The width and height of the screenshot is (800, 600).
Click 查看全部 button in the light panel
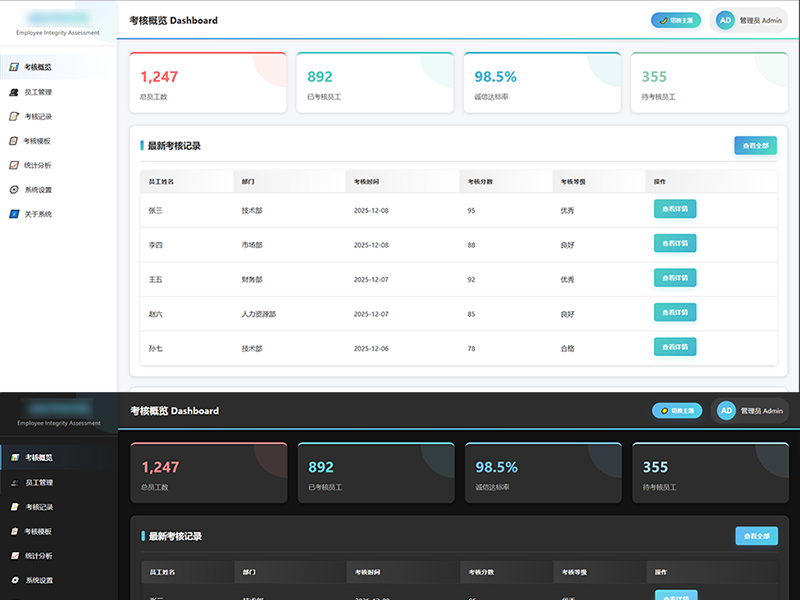pos(755,145)
